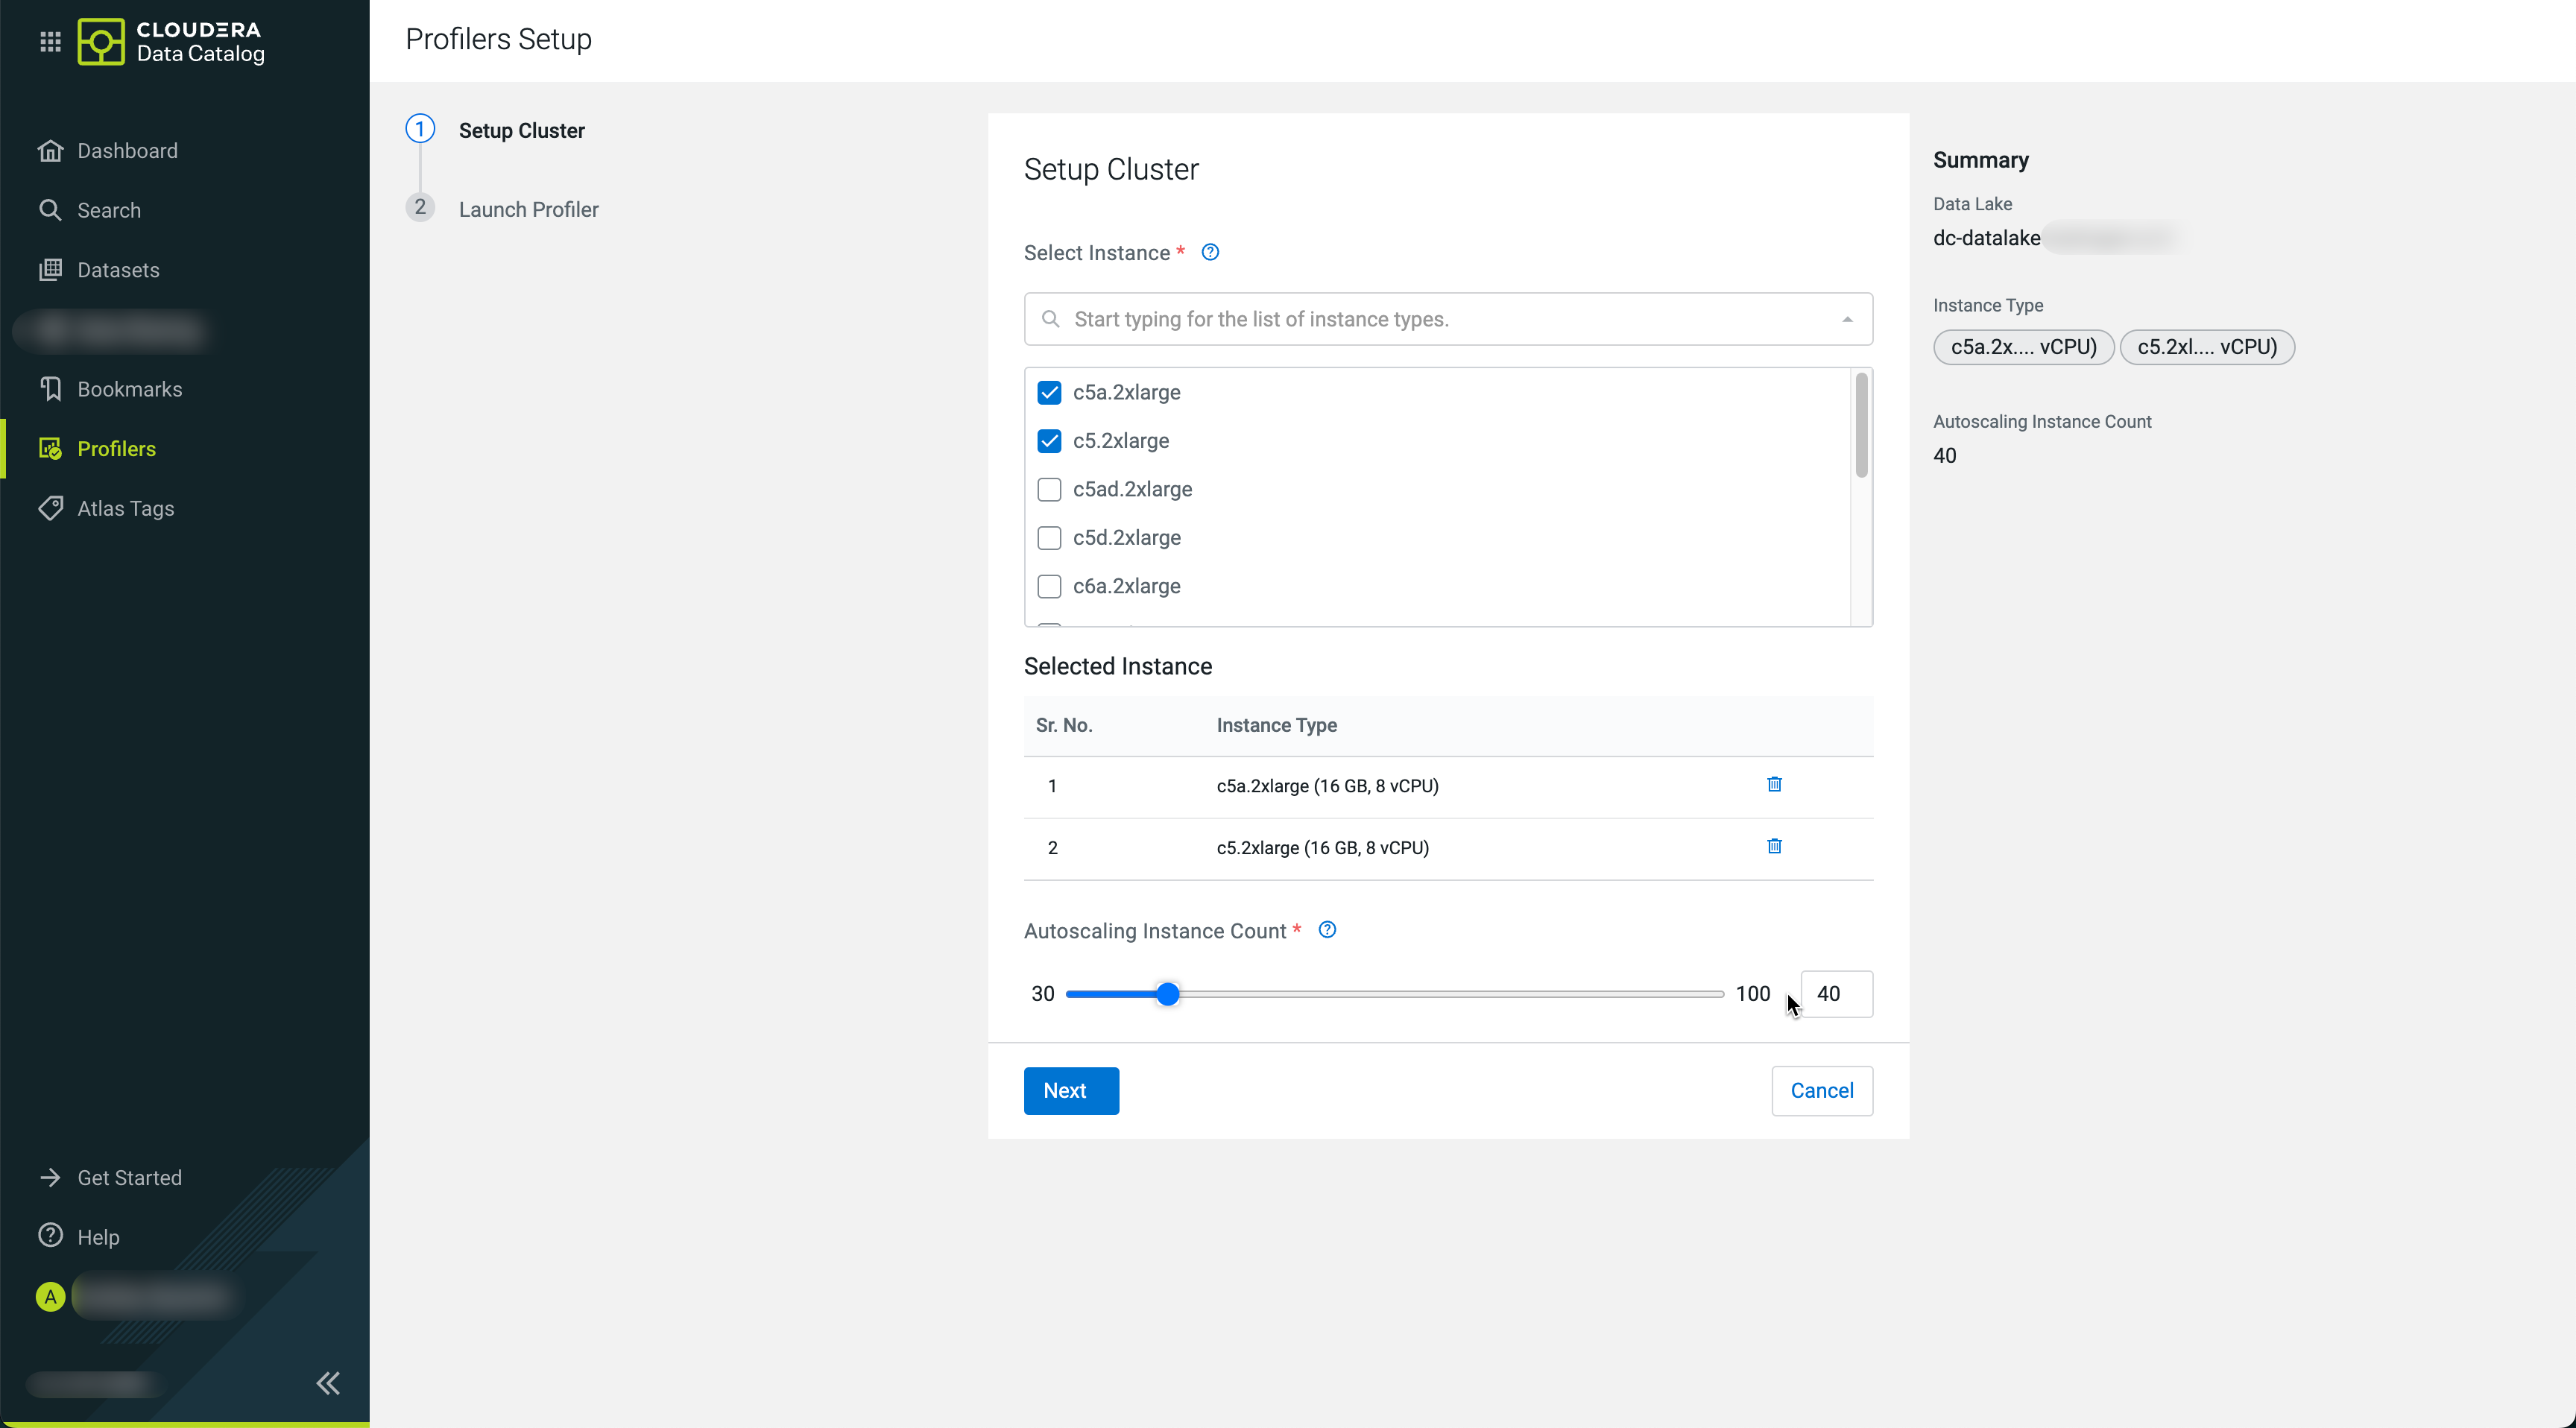This screenshot has height=1428, width=2576.
Task: Collapse the sidebar with double-chevron icon
Action: [x=328, y=1383]
